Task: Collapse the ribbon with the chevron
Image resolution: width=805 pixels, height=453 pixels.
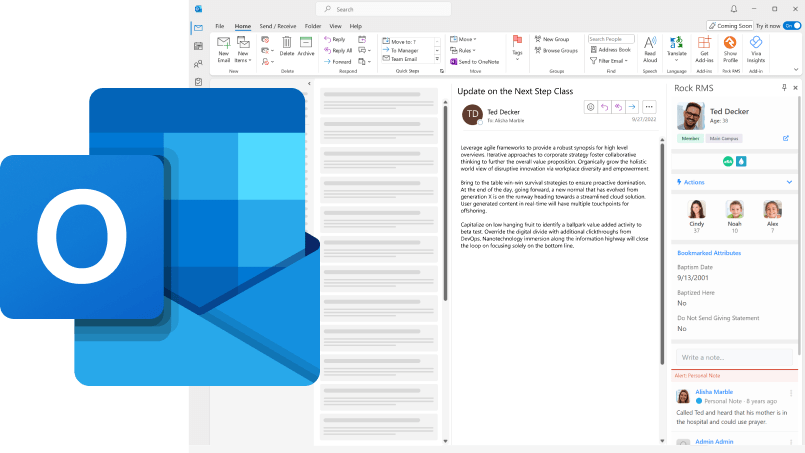Action: [x=796, y=69]
